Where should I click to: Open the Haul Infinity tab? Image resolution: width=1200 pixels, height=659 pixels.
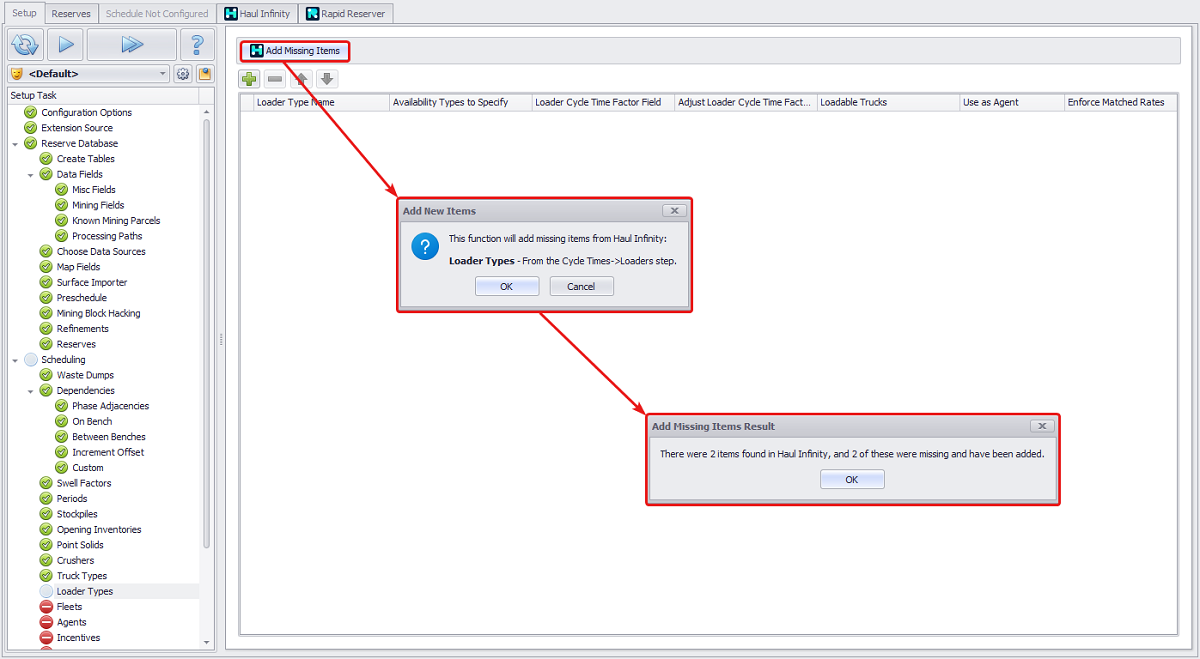coord(257,14)
